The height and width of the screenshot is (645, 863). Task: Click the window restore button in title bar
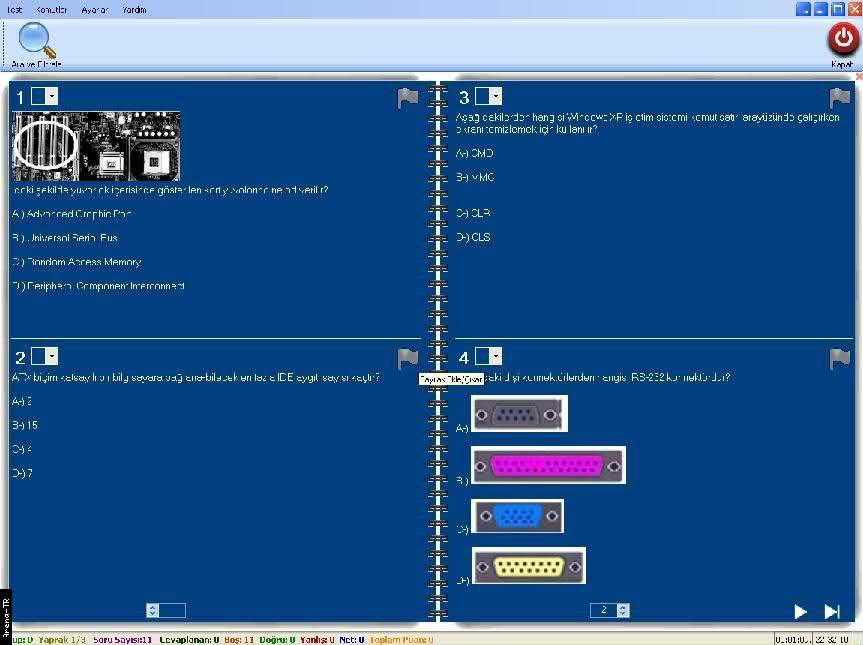coord(837,9)
